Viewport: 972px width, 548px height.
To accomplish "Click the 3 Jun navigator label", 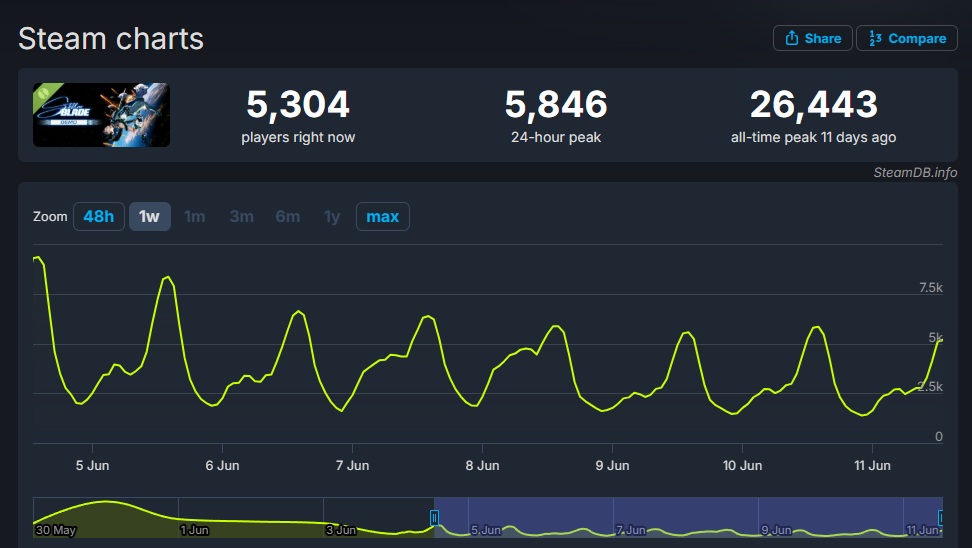I will [341, 530].
